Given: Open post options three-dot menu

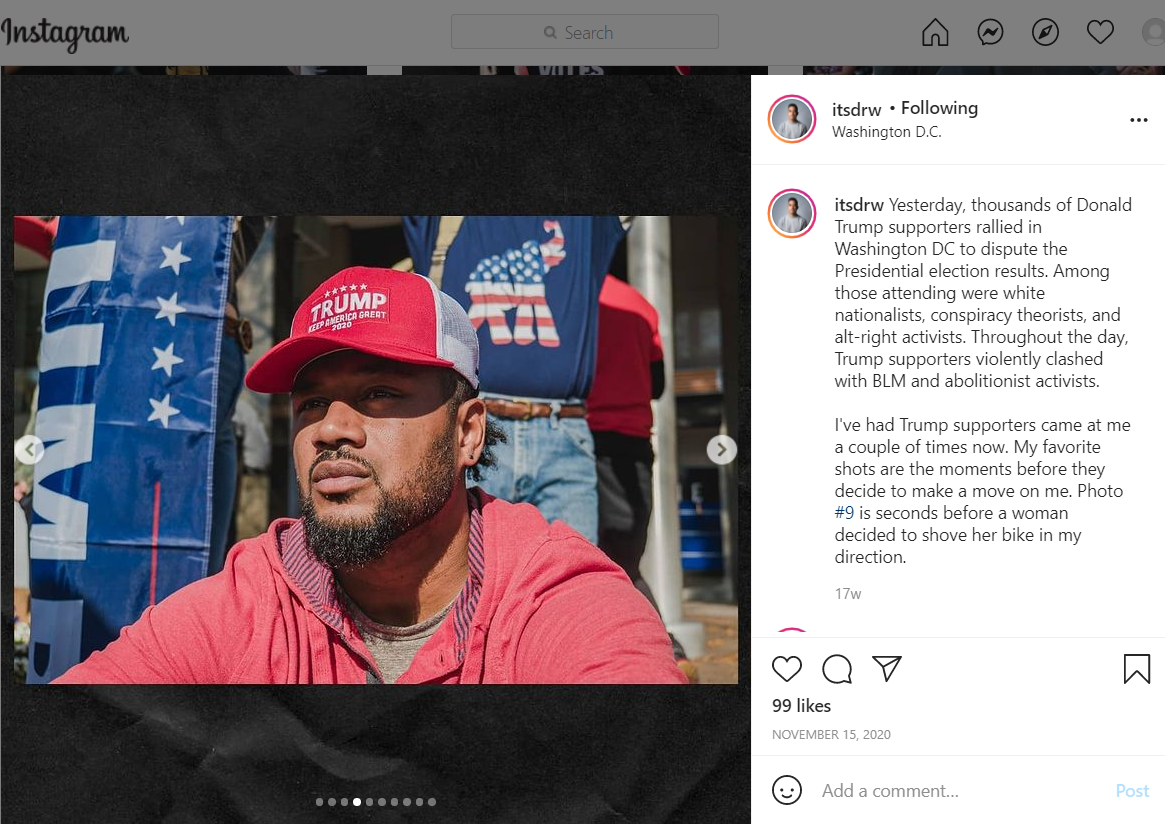Looking at the screenshot, I should pyautogui.click(x=1138, y=120).
